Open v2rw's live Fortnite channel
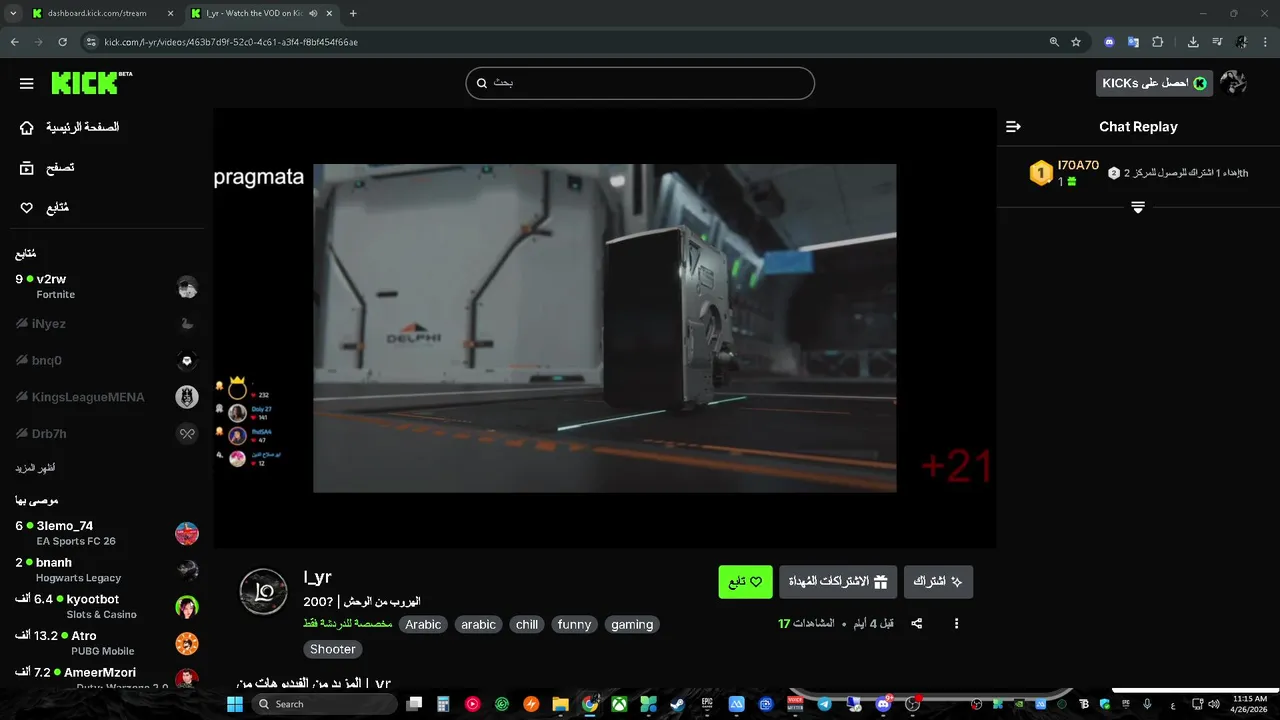The height and width of the screenshot is (720, 1280). (x=106, y=286)
